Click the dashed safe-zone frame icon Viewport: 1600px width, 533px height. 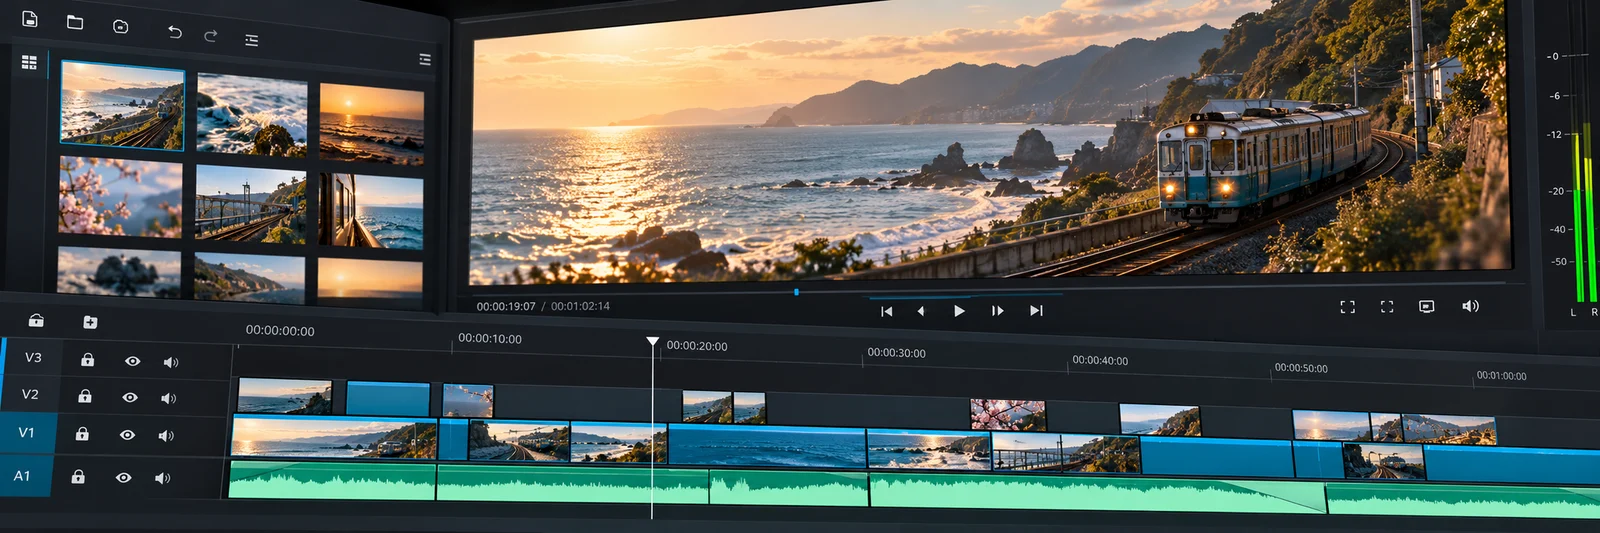[1387, 307]
